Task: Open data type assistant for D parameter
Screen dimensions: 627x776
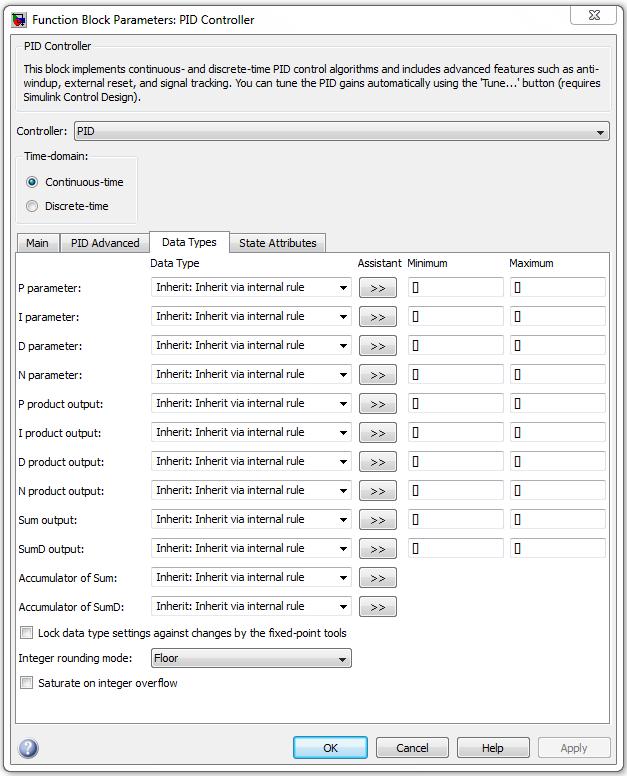Action: (x=378, y=346)
